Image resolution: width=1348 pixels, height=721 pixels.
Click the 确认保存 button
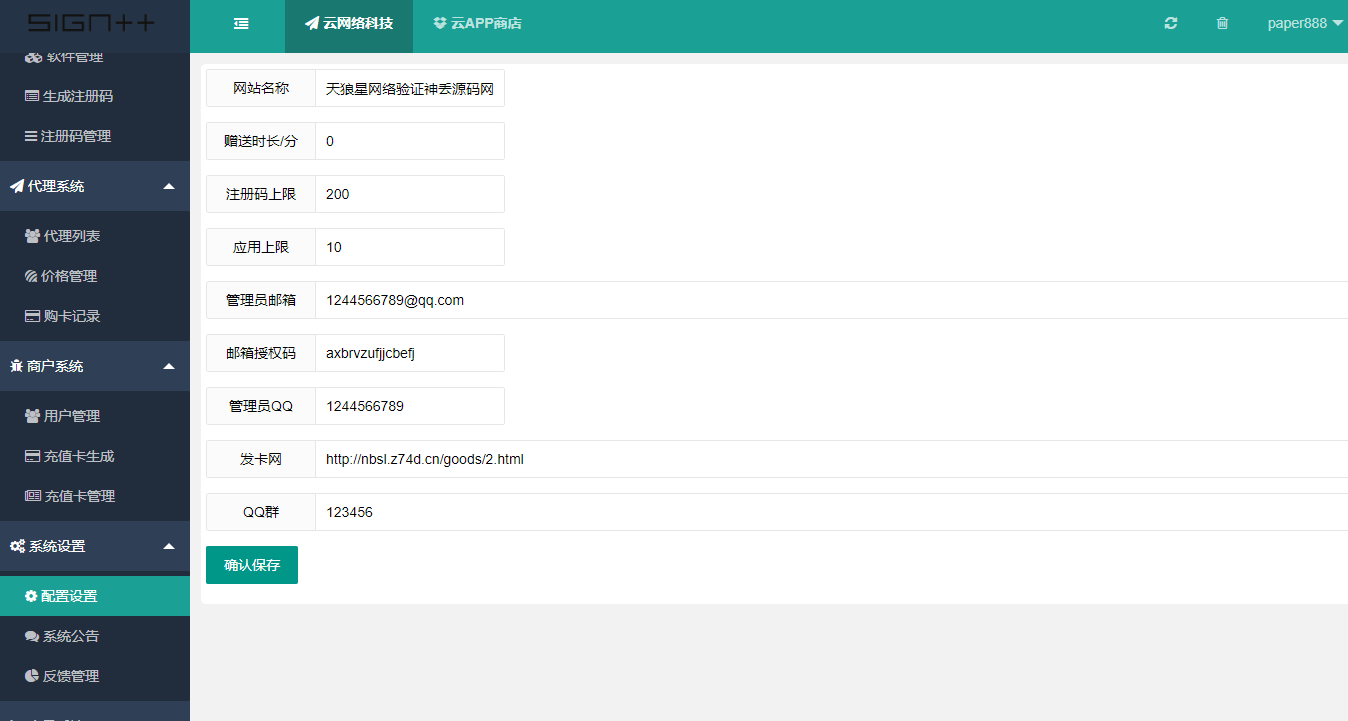coord(252,565)
